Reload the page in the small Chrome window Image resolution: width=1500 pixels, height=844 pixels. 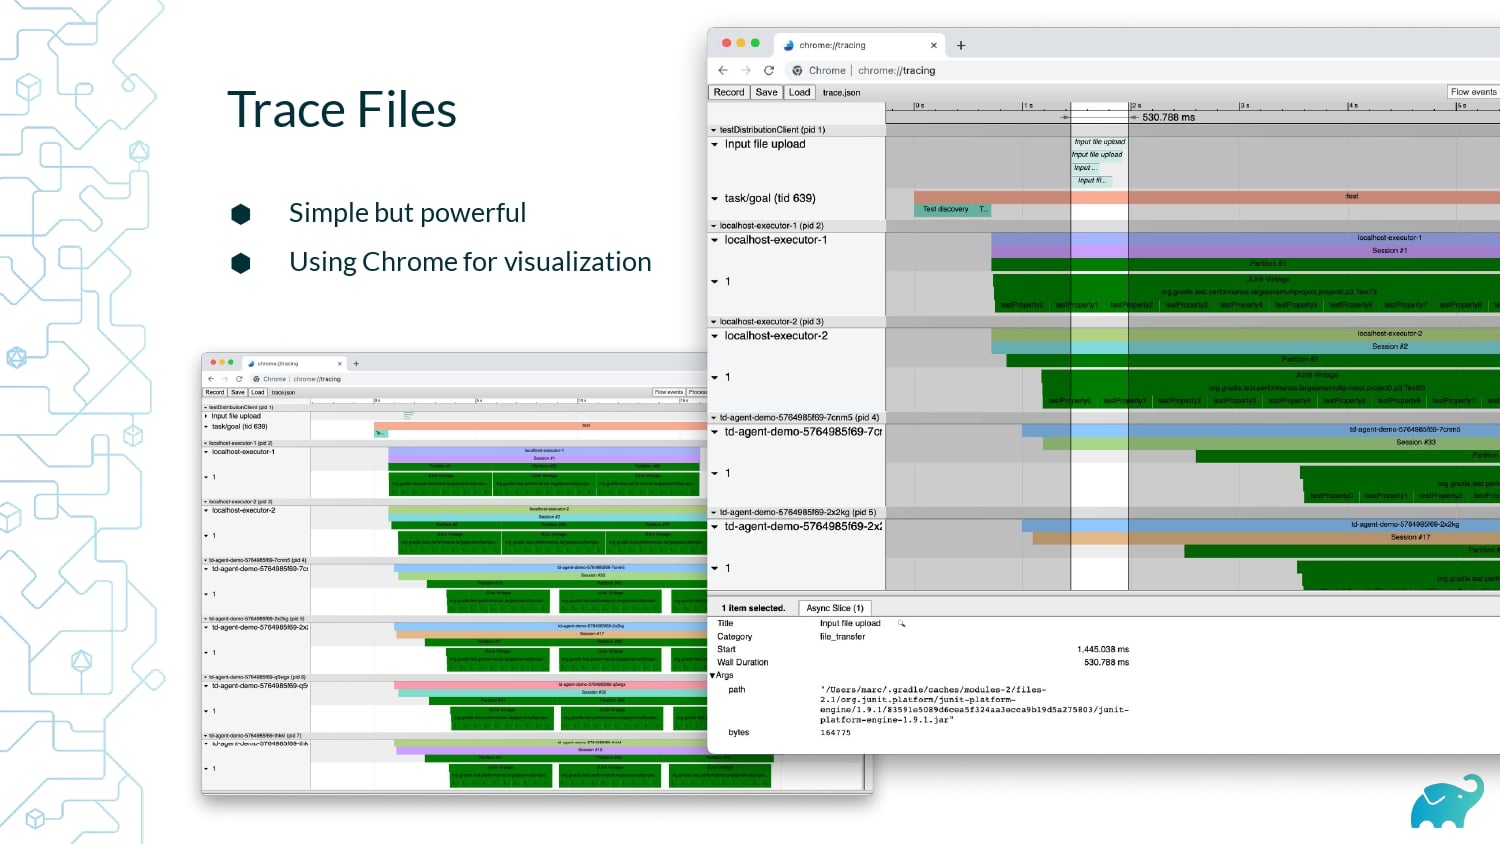(239, 379)
